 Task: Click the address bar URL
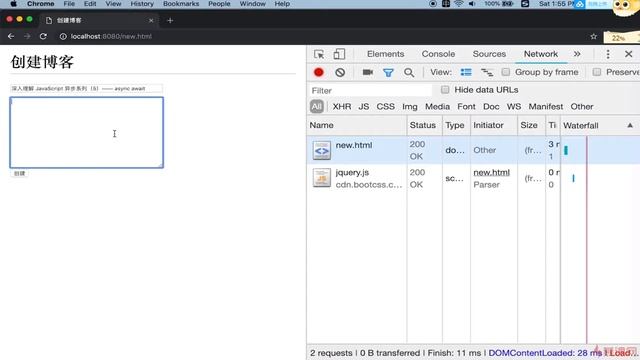(x=111, y=36)
